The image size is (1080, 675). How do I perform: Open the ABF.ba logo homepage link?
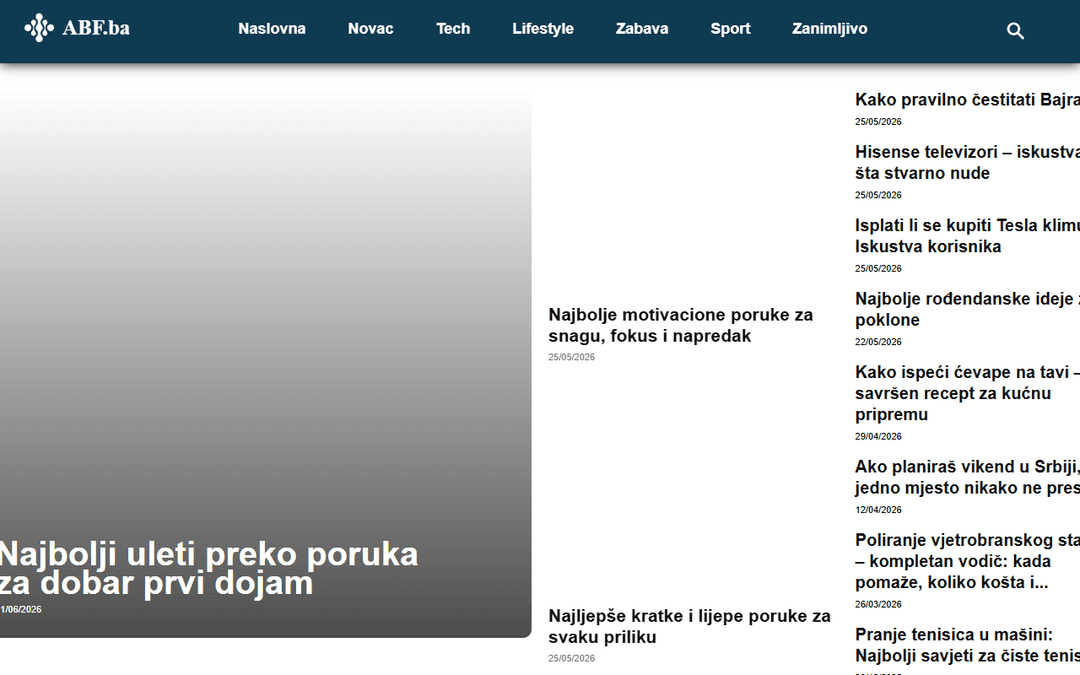pos(77,28)
